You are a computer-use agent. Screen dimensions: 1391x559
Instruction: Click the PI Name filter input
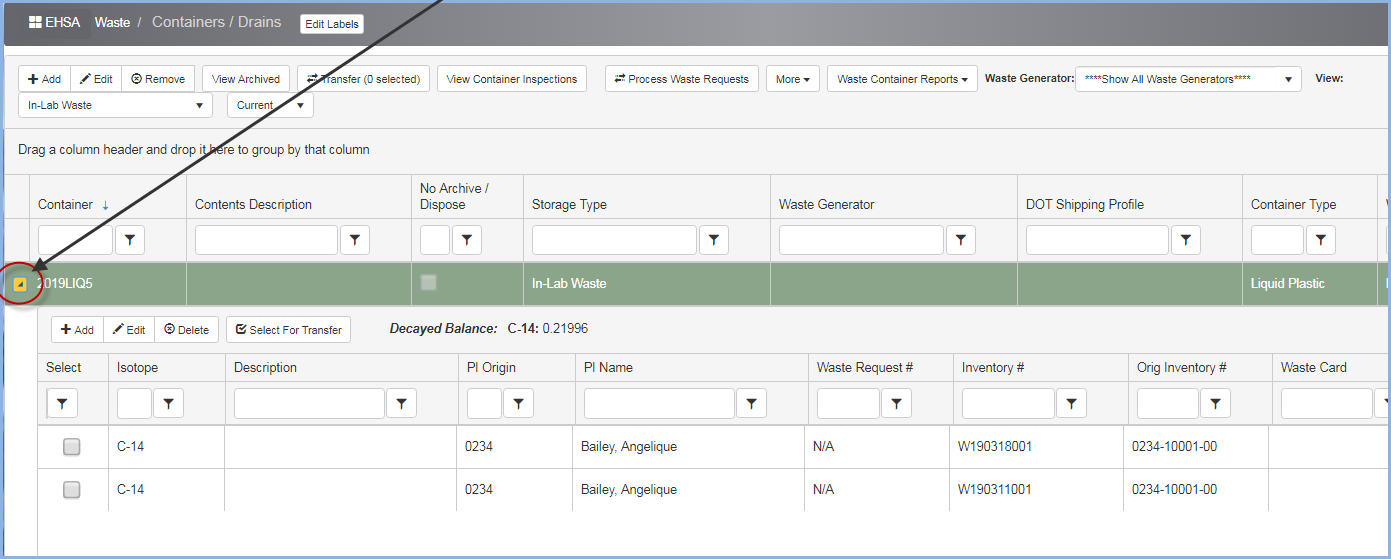[659, 403]
